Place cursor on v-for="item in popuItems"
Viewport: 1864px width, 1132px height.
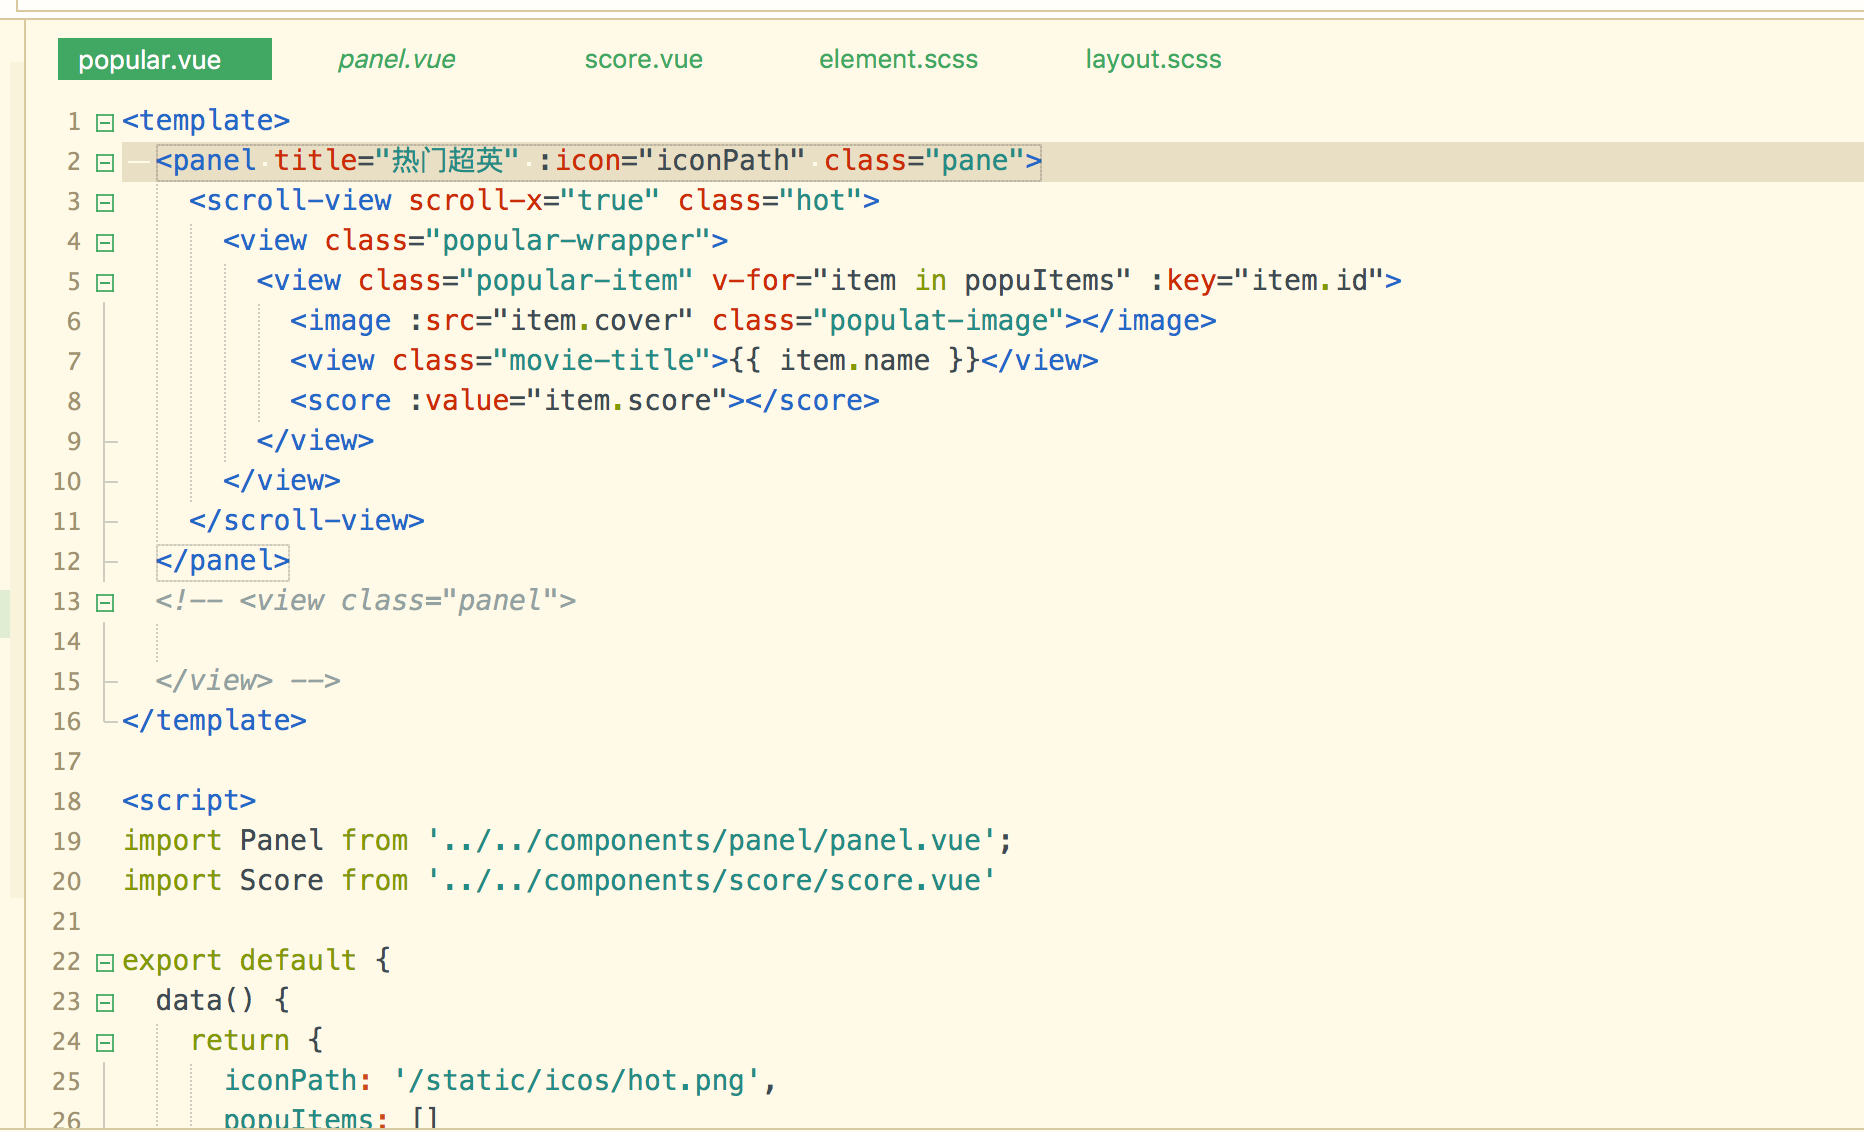(x=921, y=280)
